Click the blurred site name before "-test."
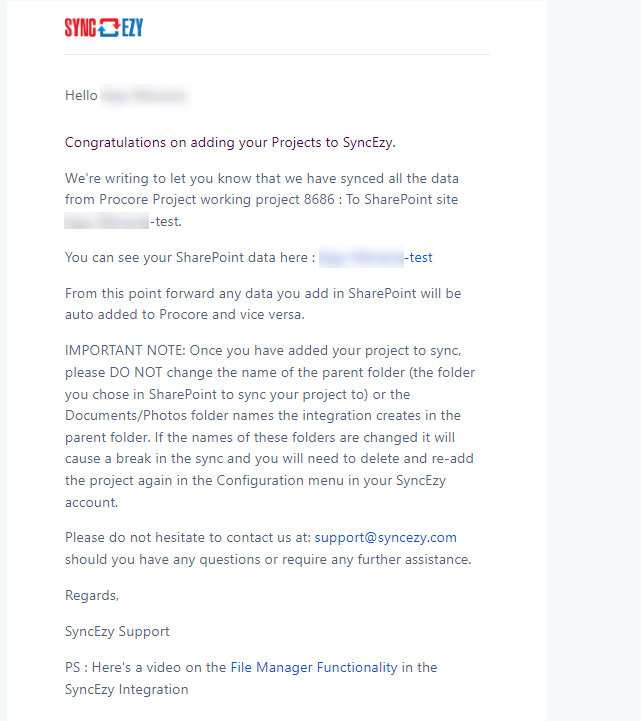The image size is (641, 721). 107,221
